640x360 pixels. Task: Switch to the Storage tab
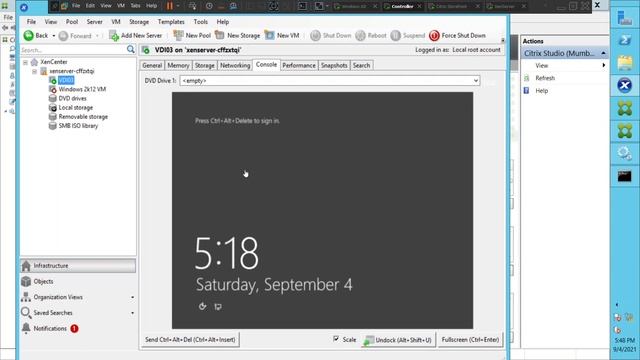tap(204, 65)
